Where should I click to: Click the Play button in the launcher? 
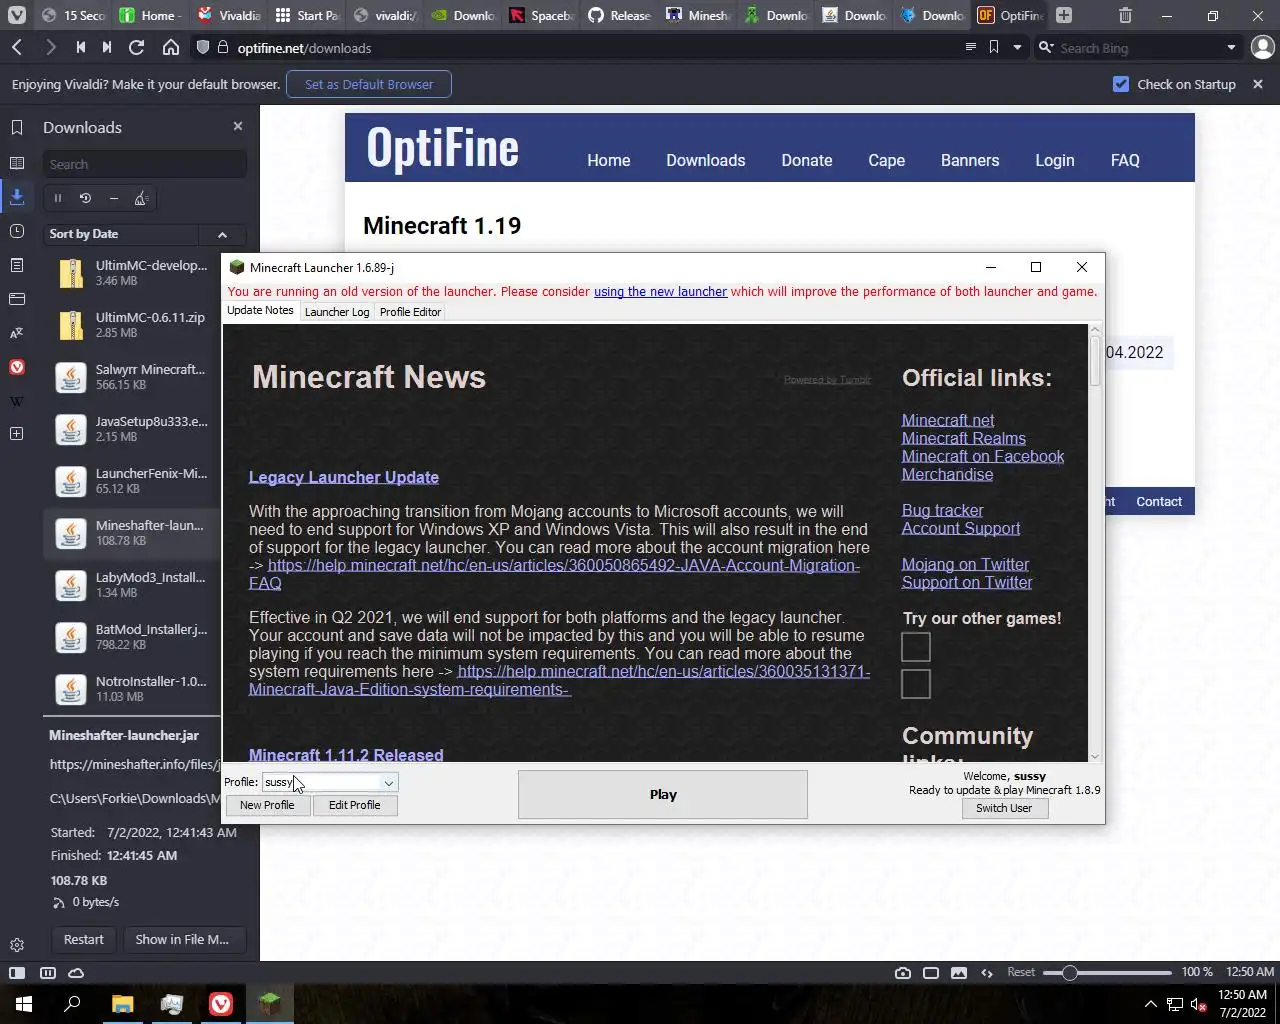(663, 795)
